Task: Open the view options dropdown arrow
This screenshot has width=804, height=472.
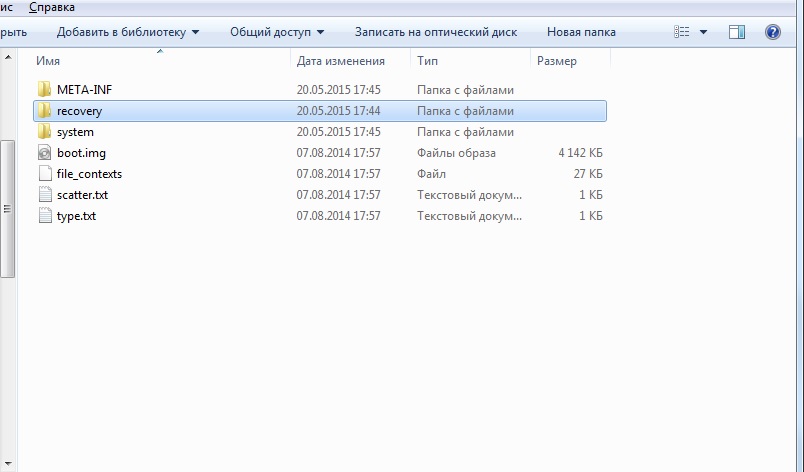Action: [x=704, y=32]
